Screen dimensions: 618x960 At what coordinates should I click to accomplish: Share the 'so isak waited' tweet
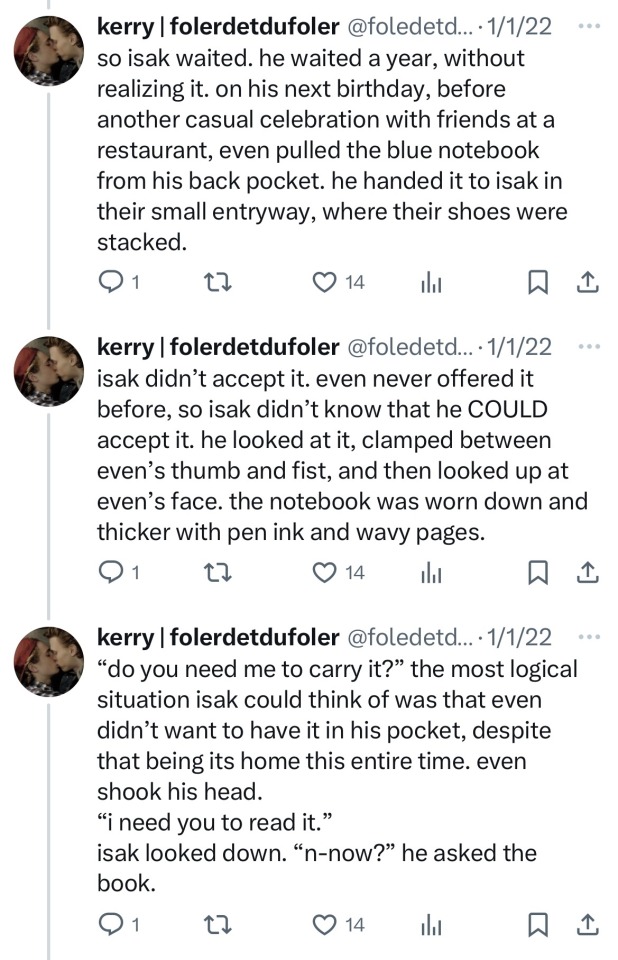589,284
